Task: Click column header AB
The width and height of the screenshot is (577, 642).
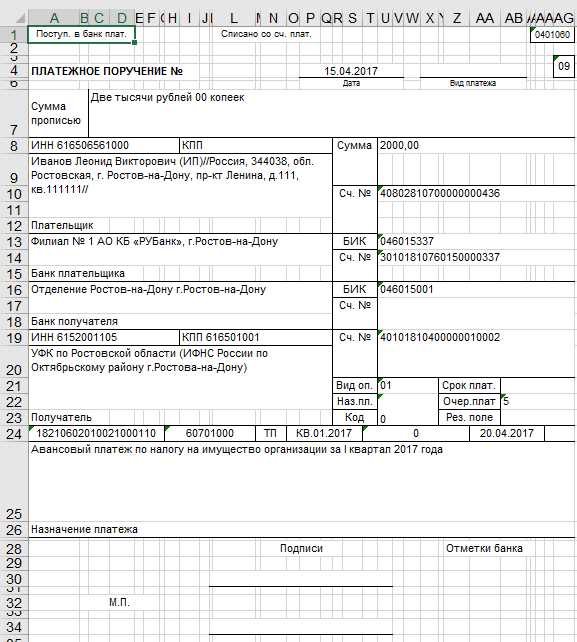Action: [514, 18]
